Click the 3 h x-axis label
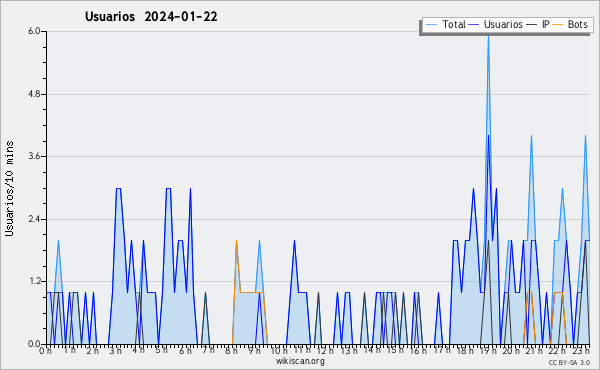The width and height of the screenshot is (600, 370). coord(116,351)
